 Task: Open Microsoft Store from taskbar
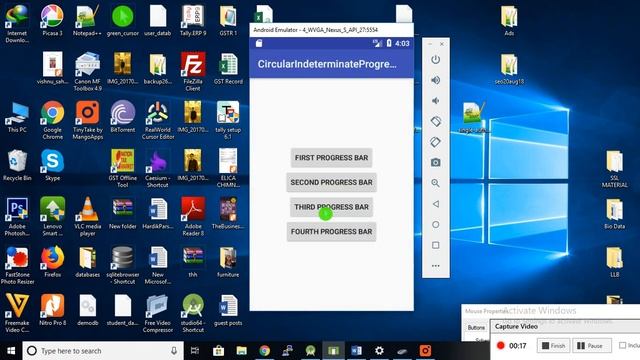218,351
